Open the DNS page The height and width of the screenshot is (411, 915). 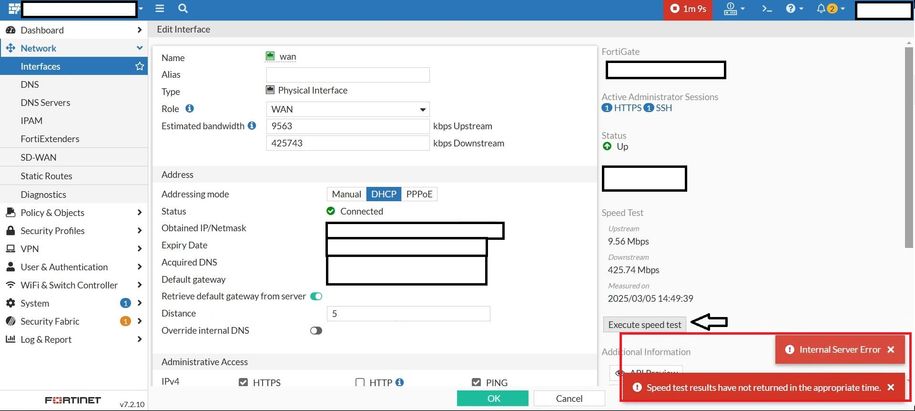[74, 85]
